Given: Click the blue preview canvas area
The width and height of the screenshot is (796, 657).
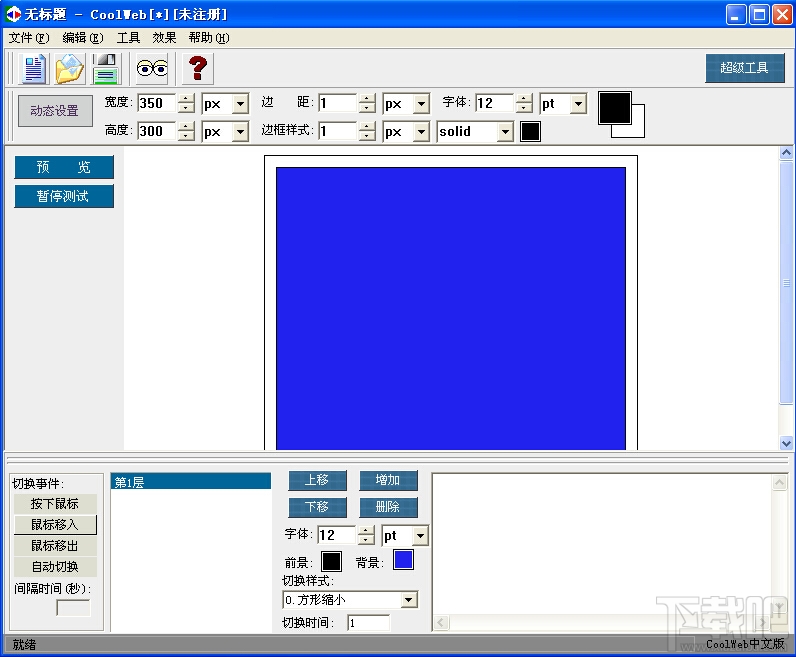Looking at the screenshot, I should click(451, 308).
